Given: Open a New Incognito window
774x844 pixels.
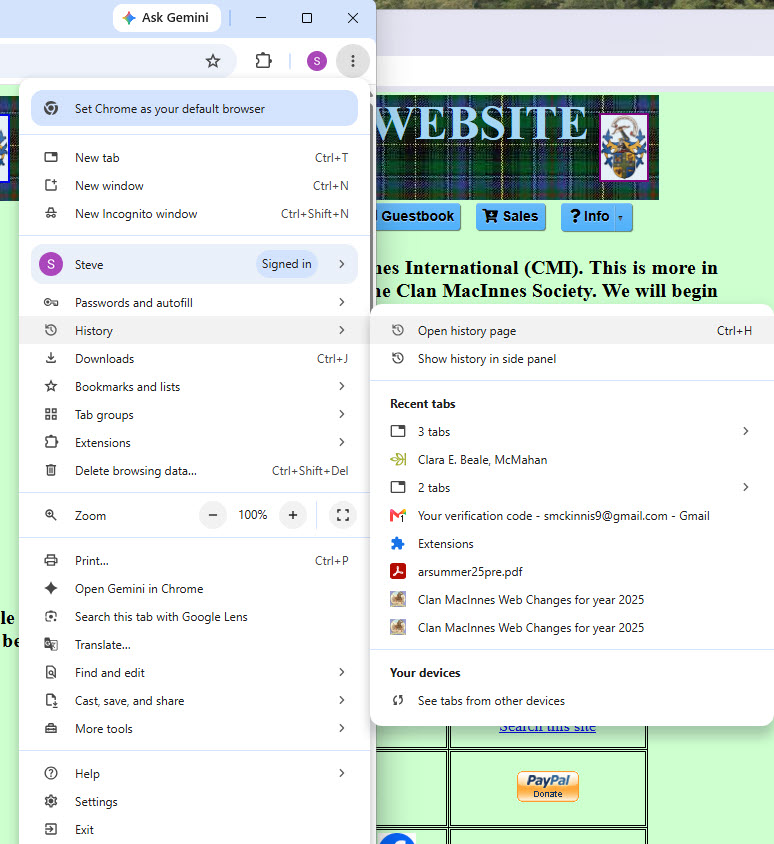Looking at the screenshot, I should 194,214.
